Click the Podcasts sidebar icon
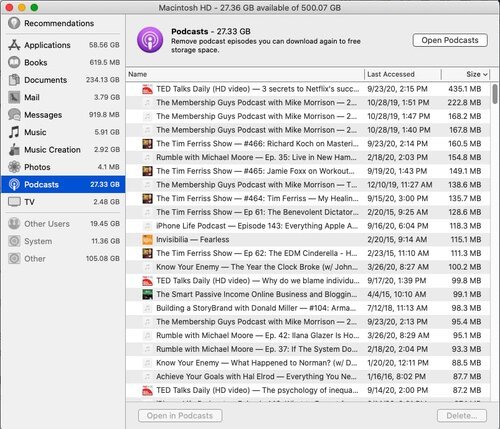 [x=14, y=184]
